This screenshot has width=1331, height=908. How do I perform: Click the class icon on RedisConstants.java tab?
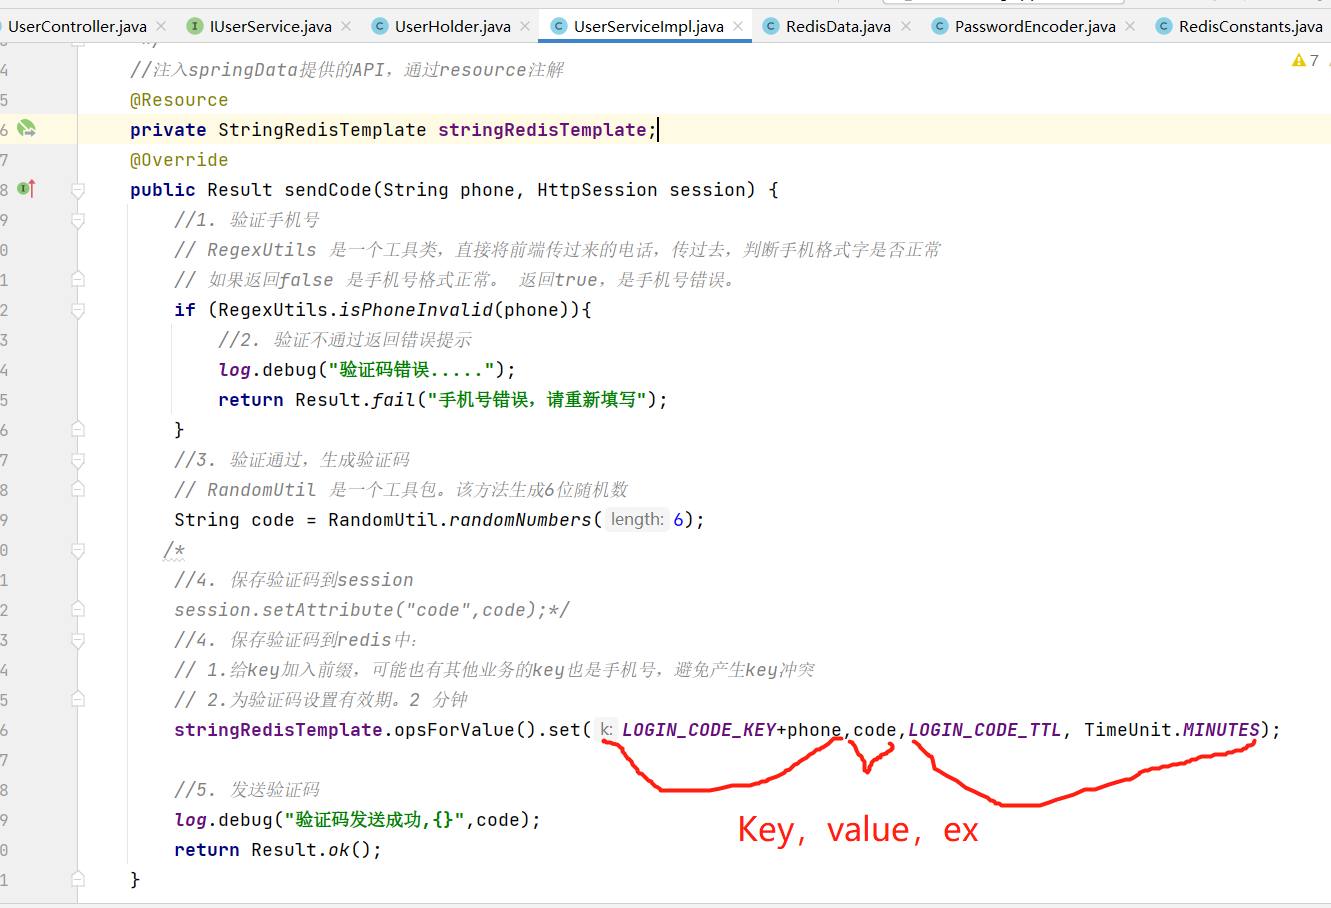pyautogui.click(x=1164, y=26)
